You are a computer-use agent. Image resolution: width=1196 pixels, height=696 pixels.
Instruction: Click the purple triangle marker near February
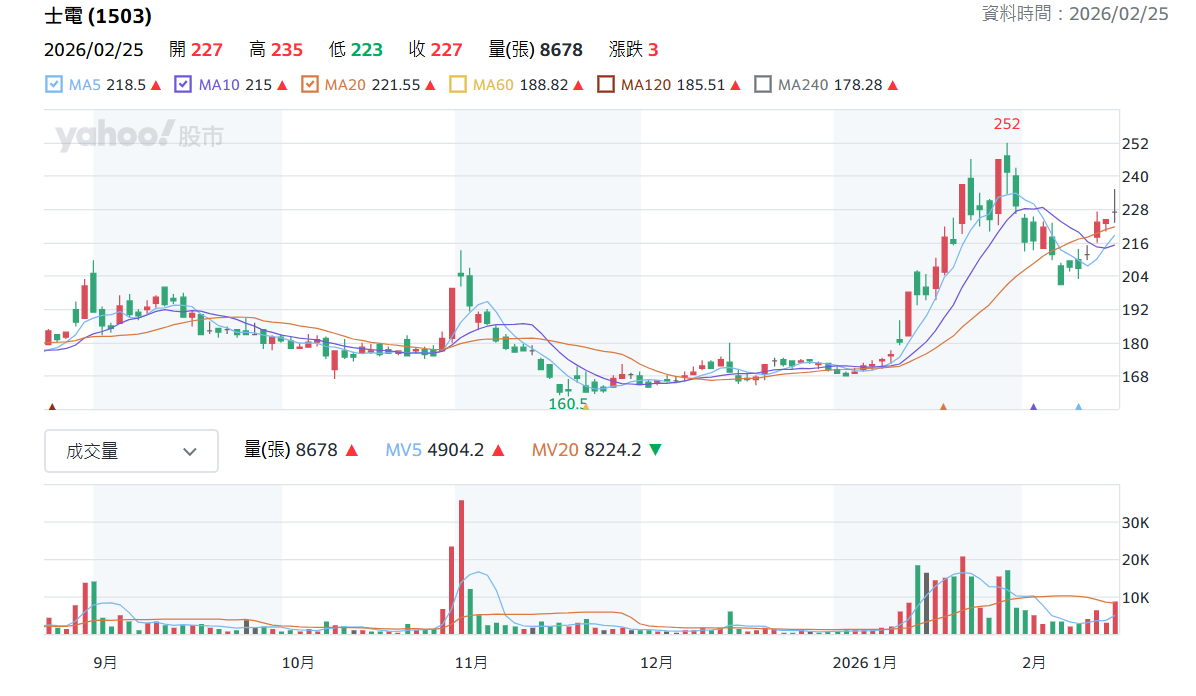click(x=1034, y=407)
